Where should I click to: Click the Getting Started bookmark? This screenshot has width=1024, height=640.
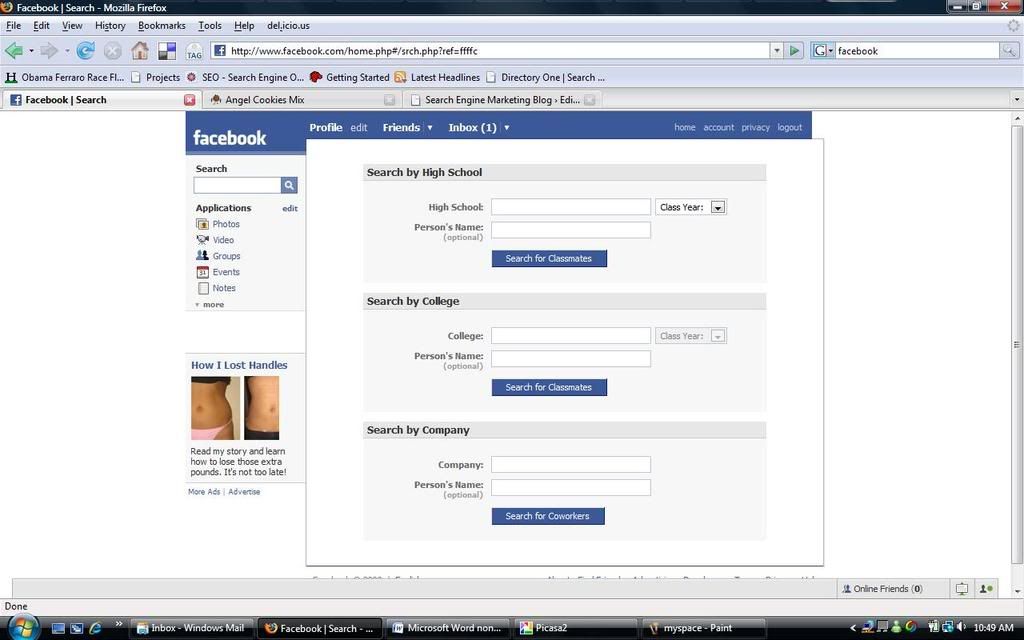[349, 77]
